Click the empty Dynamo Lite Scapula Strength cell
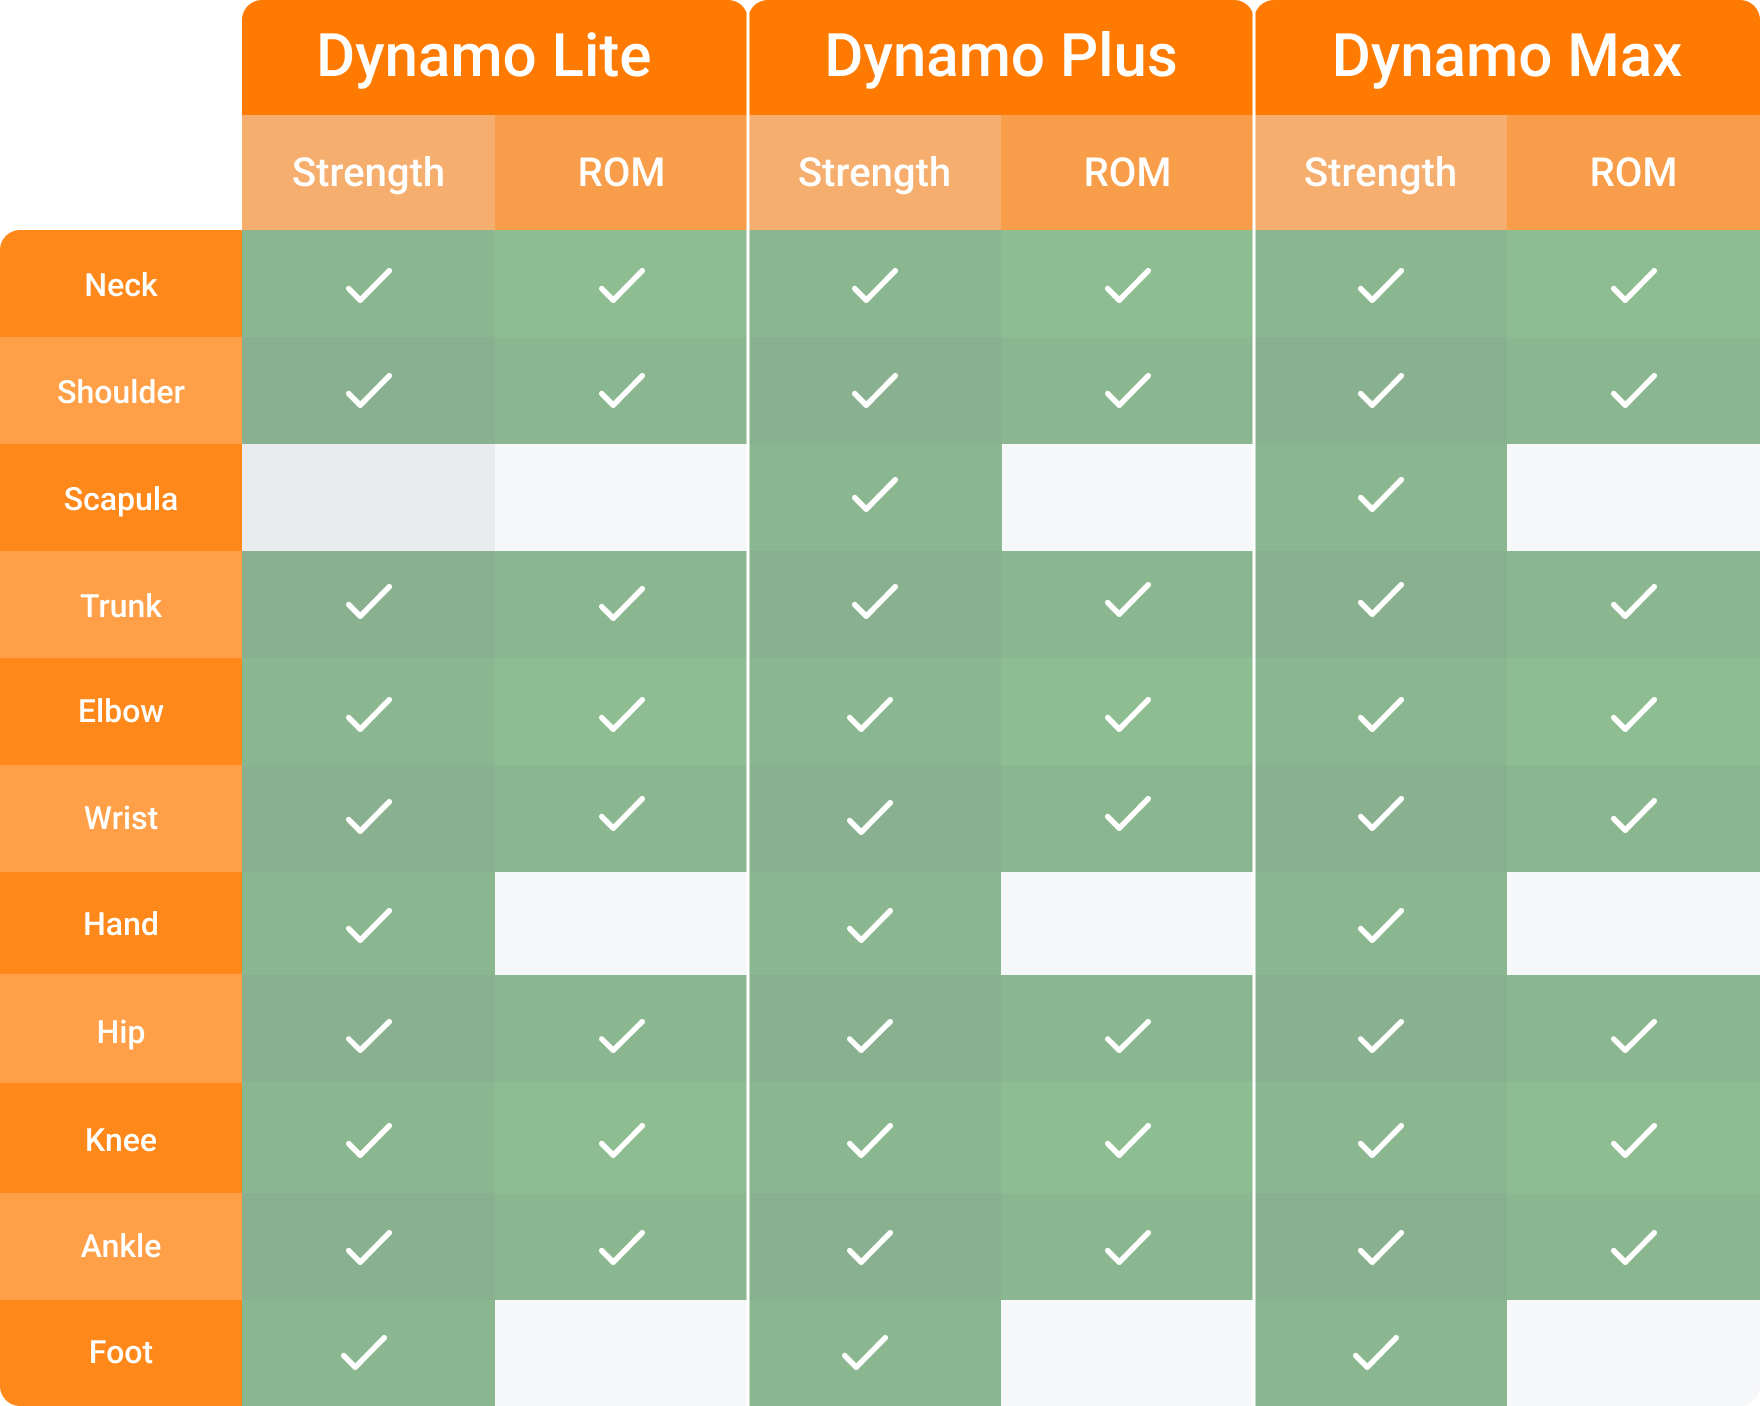Image resolution: width=1760 pixels, height=1406 pixels. click(x=368, y=497)
